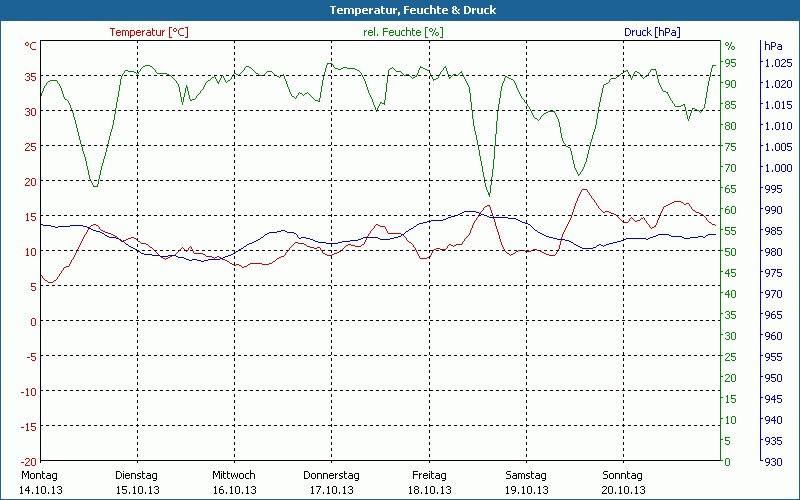Click the blue pressure axis value "1.025"
800x500 pixels.
pos(778,63)
